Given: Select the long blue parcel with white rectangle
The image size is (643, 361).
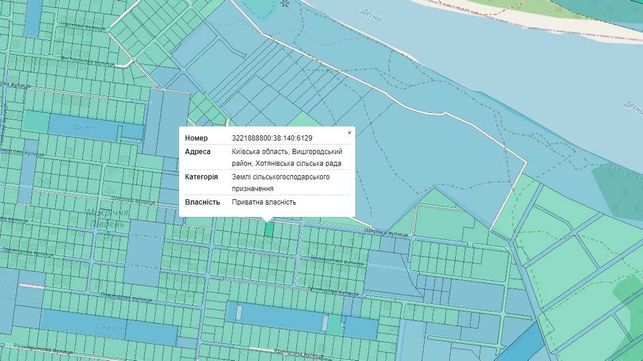Looking at the screenshot, I should (276, 316).
